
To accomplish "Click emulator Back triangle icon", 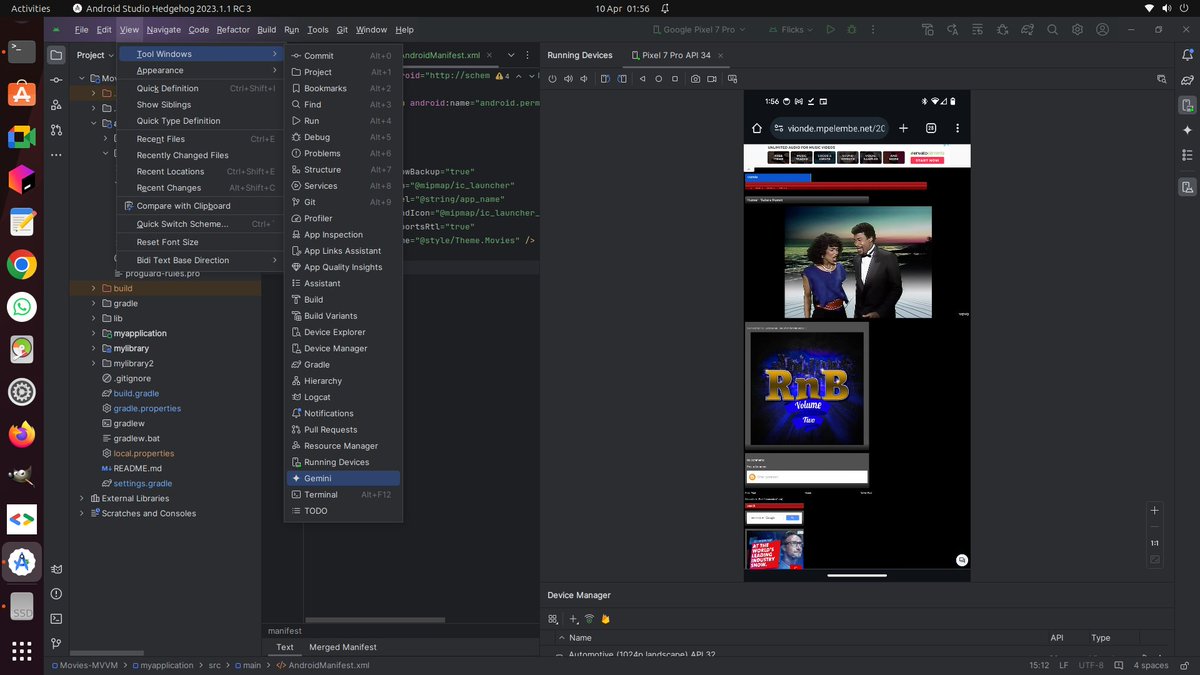I will pos(643,78).
